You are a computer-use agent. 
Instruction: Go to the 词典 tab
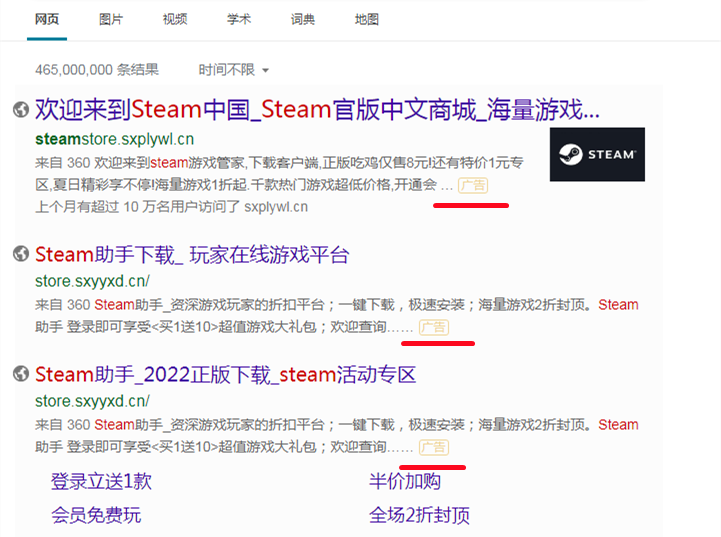(x=303, y=19)
